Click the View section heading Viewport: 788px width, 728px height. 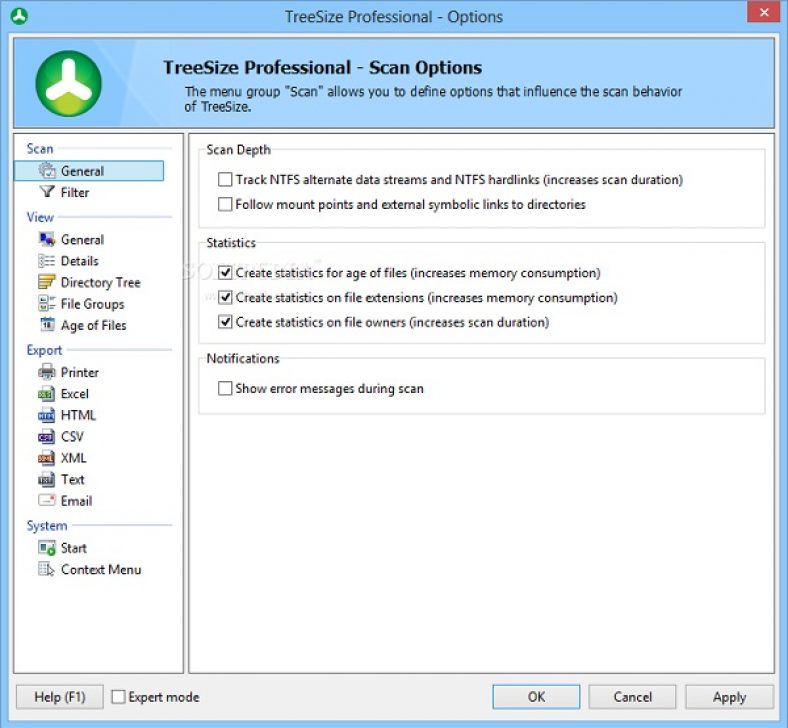pos(40,217)
